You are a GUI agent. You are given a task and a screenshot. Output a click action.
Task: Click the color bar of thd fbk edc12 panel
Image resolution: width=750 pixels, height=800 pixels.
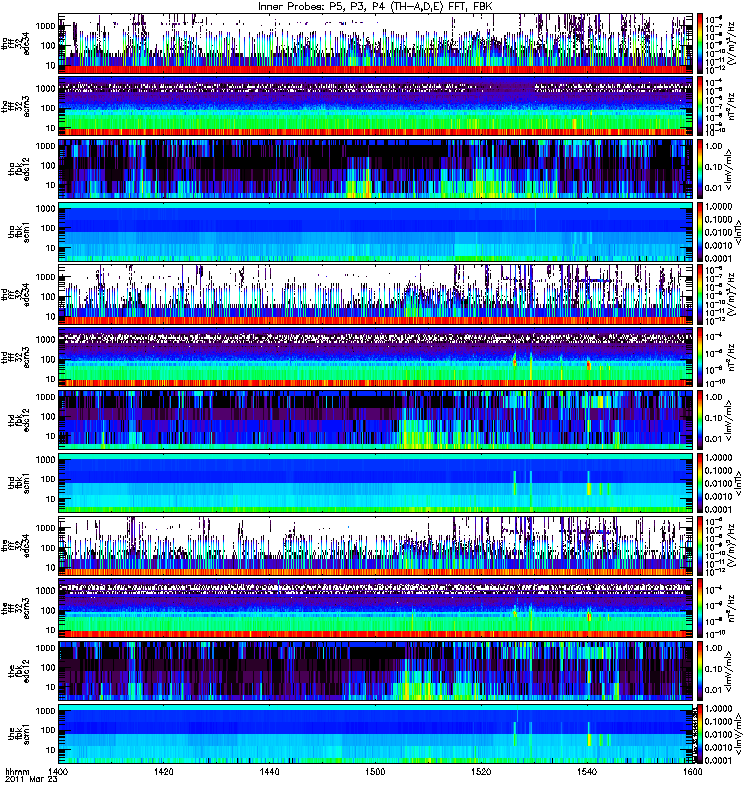pyautogui.click(x=699, y=420)
